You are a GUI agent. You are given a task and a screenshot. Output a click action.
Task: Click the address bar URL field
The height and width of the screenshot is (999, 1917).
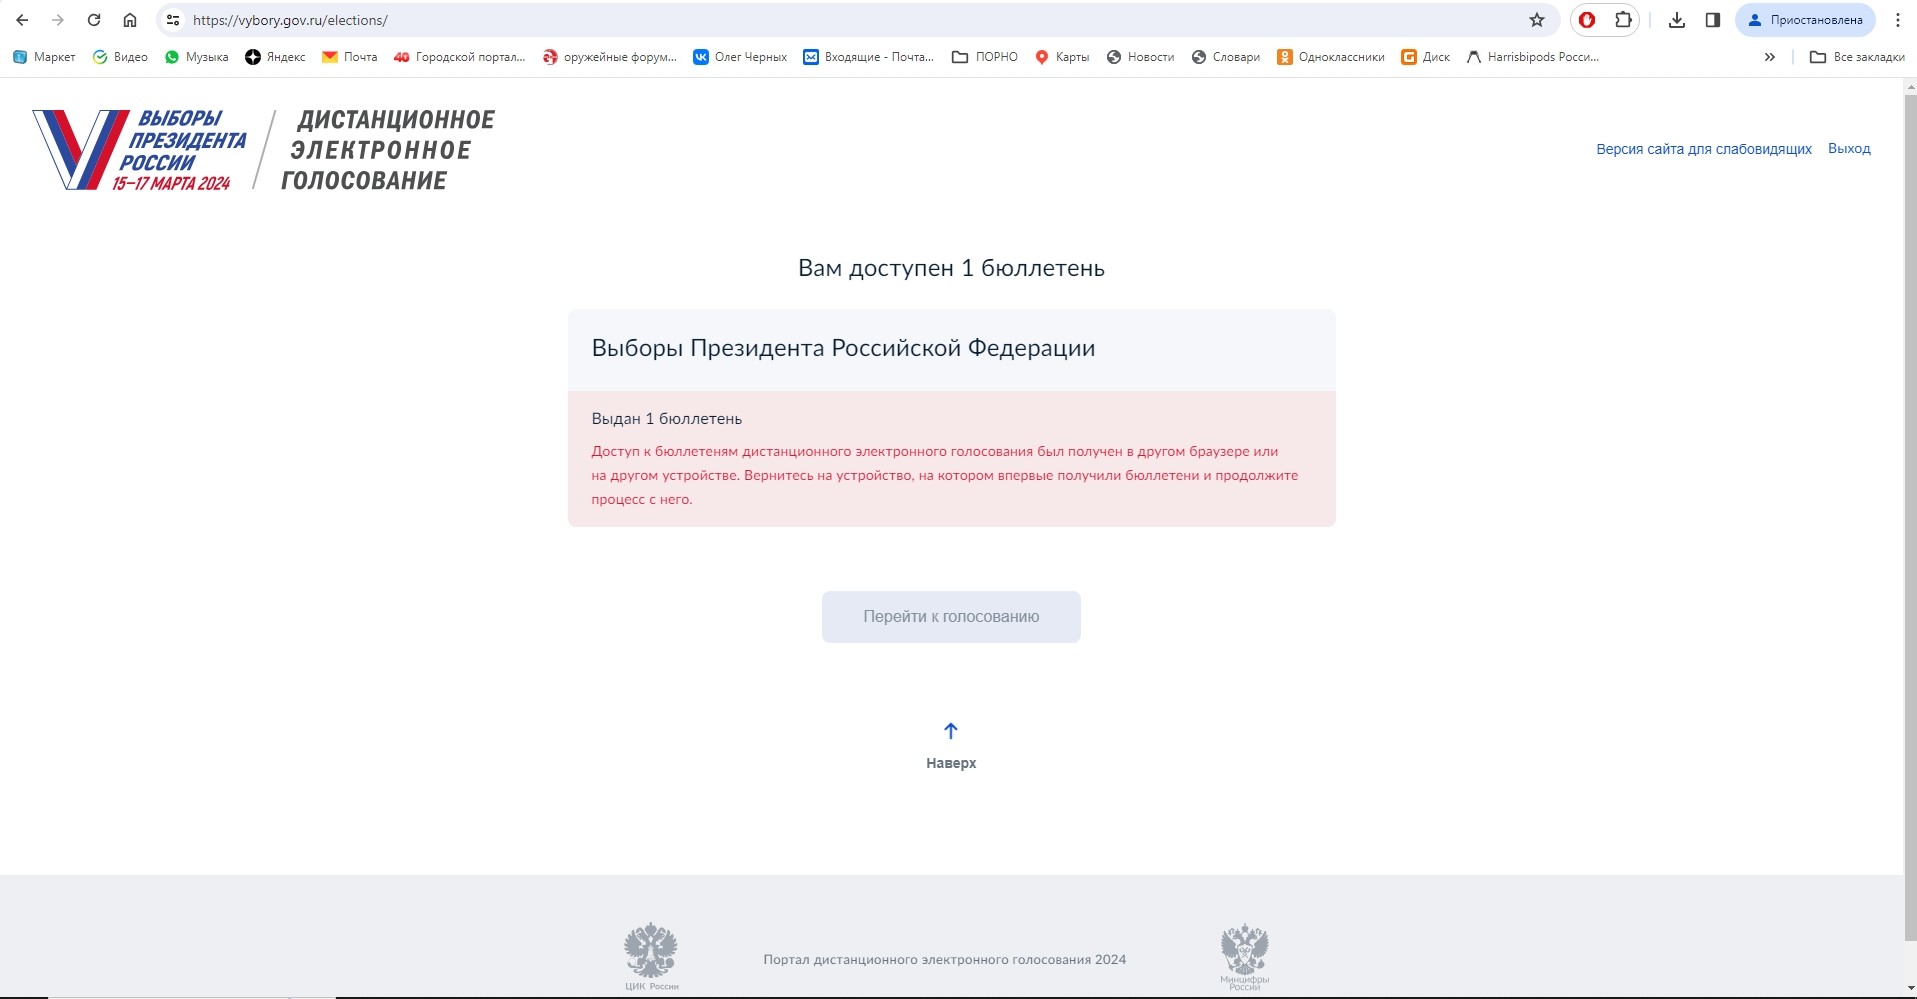pos(800,20)
